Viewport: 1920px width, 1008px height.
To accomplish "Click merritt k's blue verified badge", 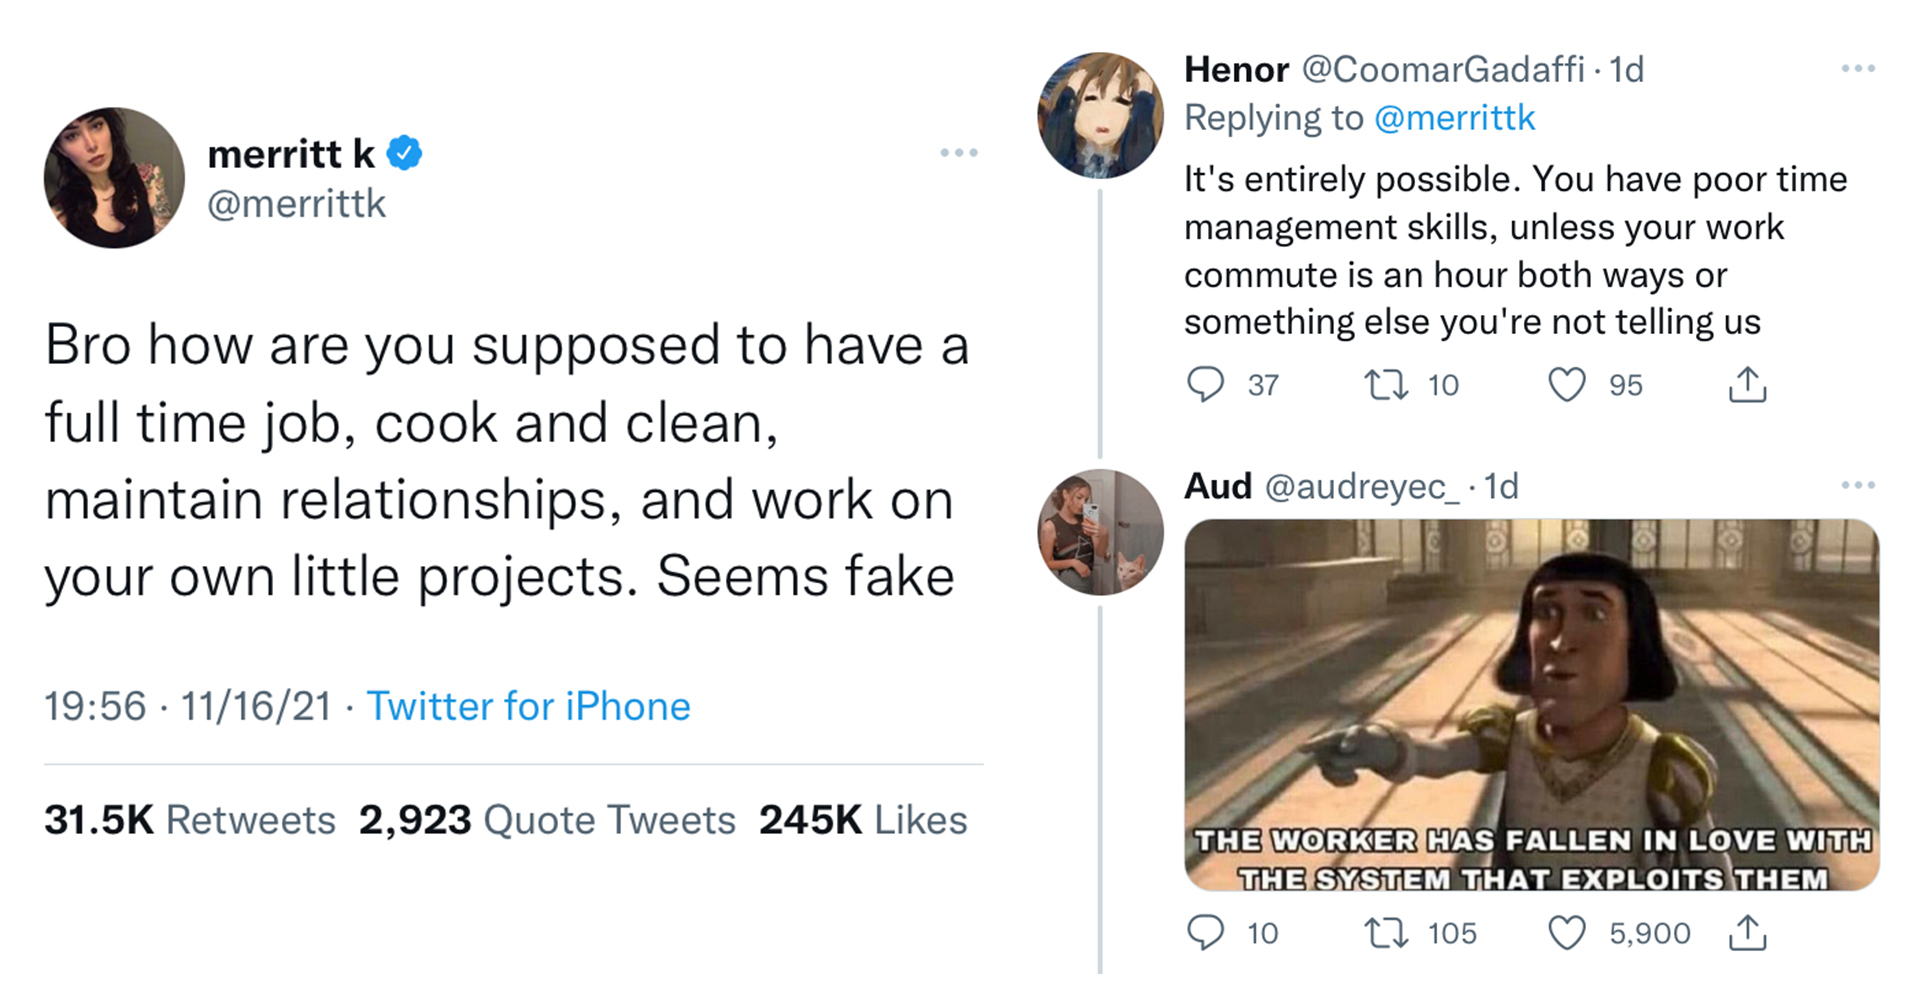I will pyautogui.click(x=404, y=153).
